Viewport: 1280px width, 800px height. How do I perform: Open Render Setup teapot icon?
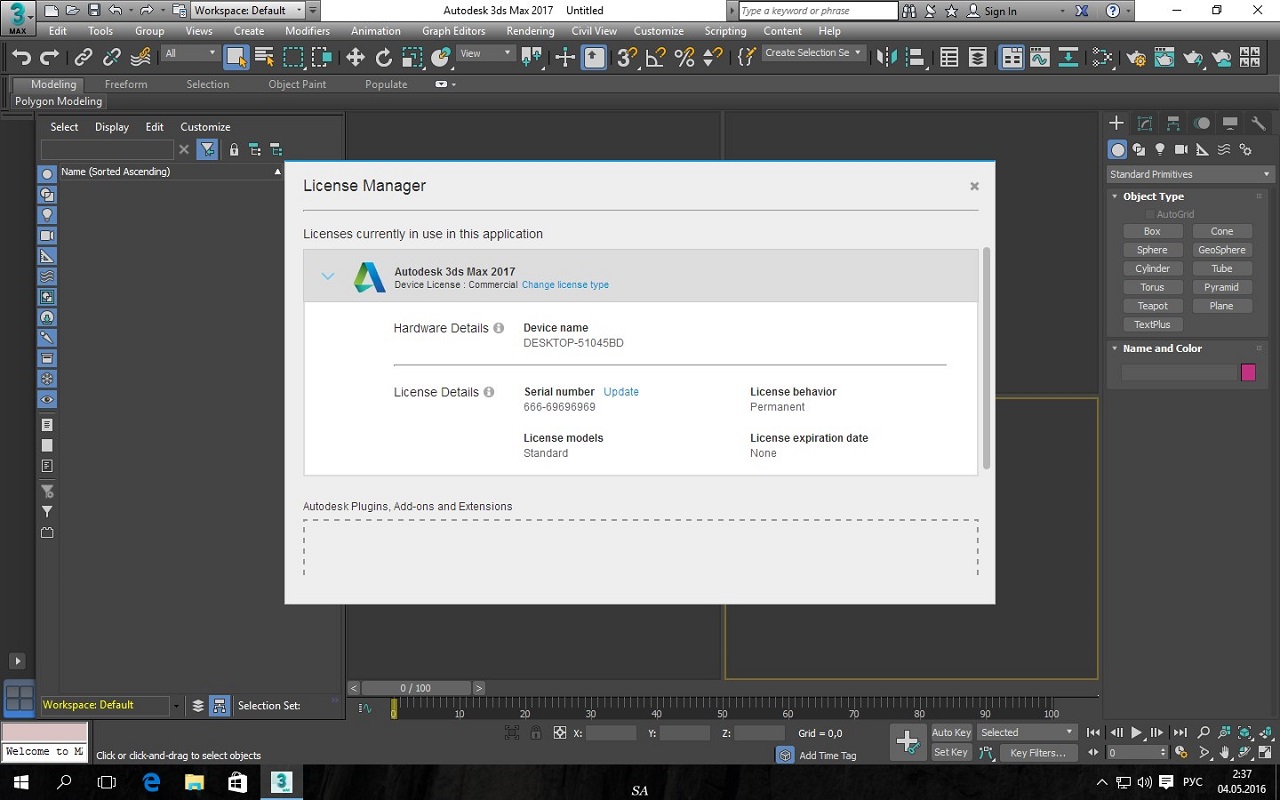pyautogui.click(x=1134, y=58)
